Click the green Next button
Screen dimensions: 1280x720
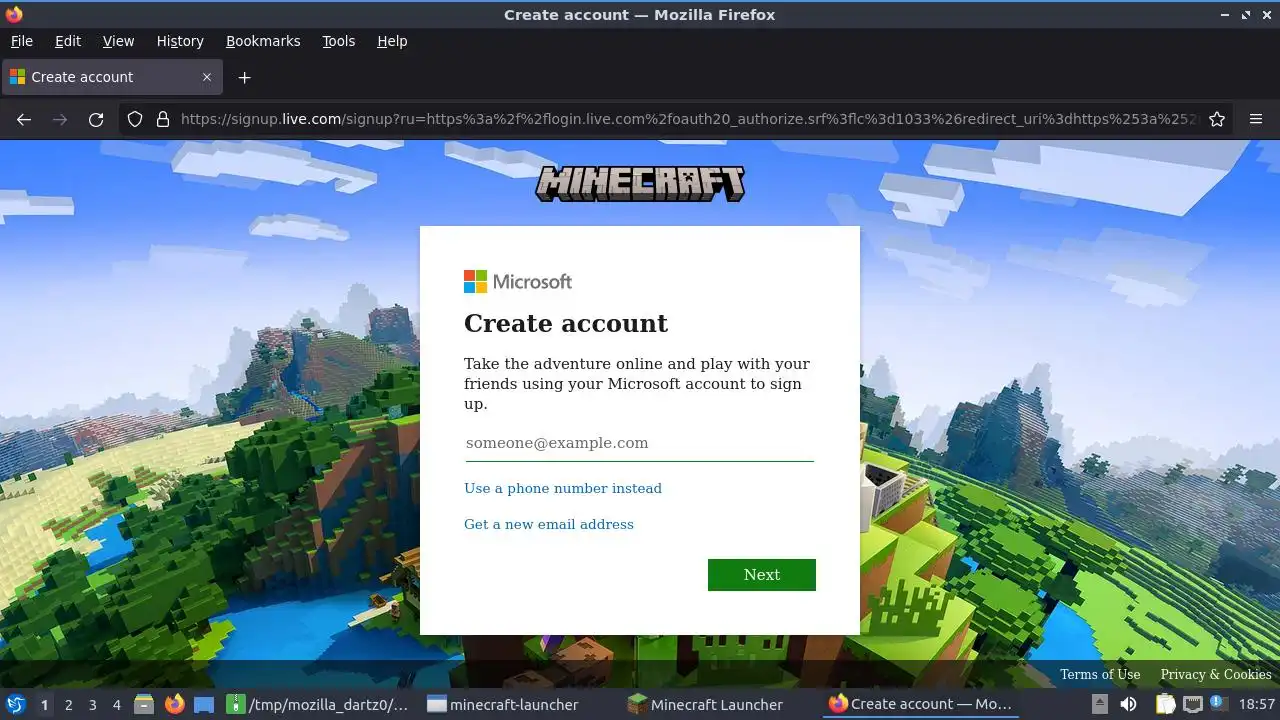tap(762, 575)
